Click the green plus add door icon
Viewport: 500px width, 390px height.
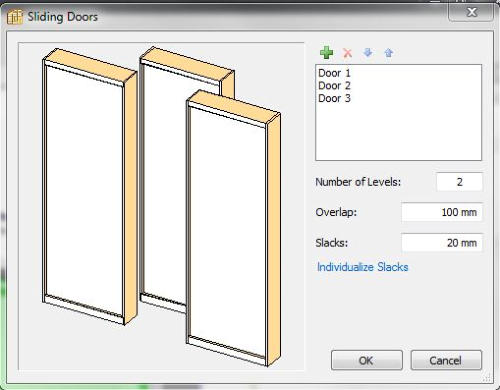coord(326,53)
